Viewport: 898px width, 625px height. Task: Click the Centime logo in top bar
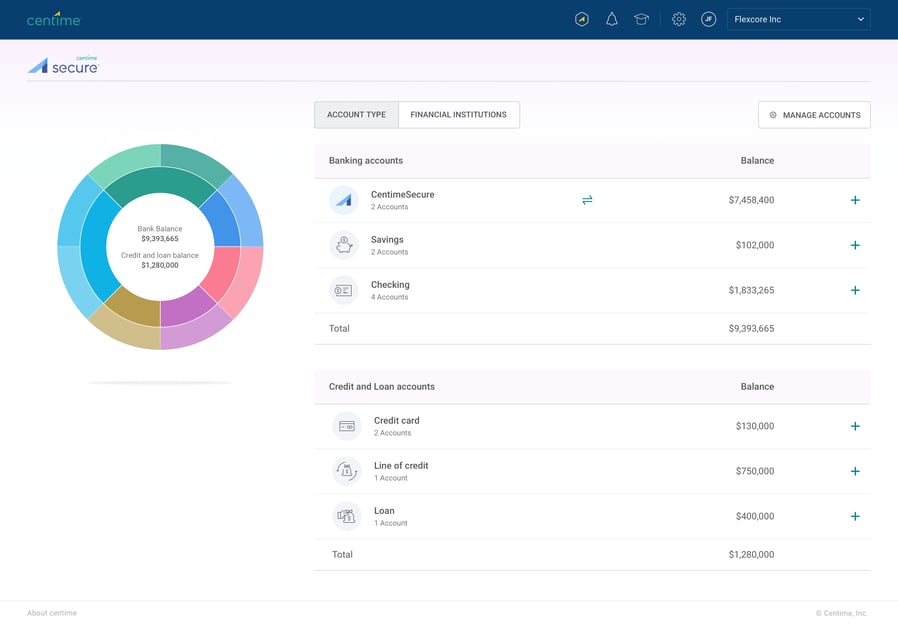pyautogui.click(x=54, y=19)
